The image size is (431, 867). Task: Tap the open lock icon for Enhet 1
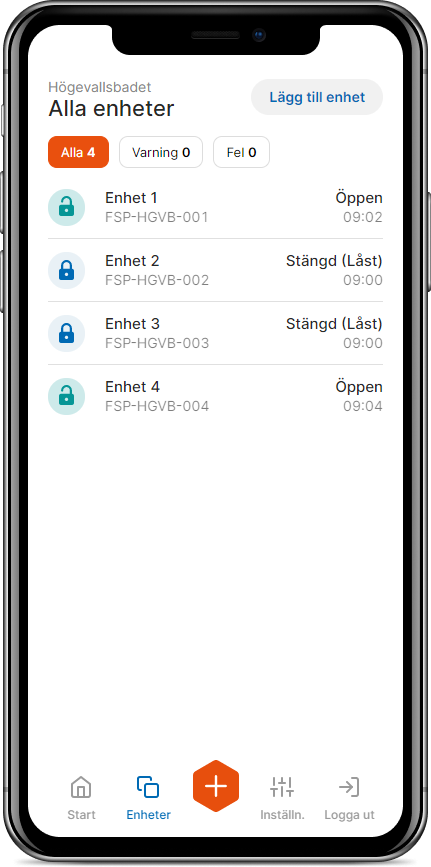click(x=66, y=207)
